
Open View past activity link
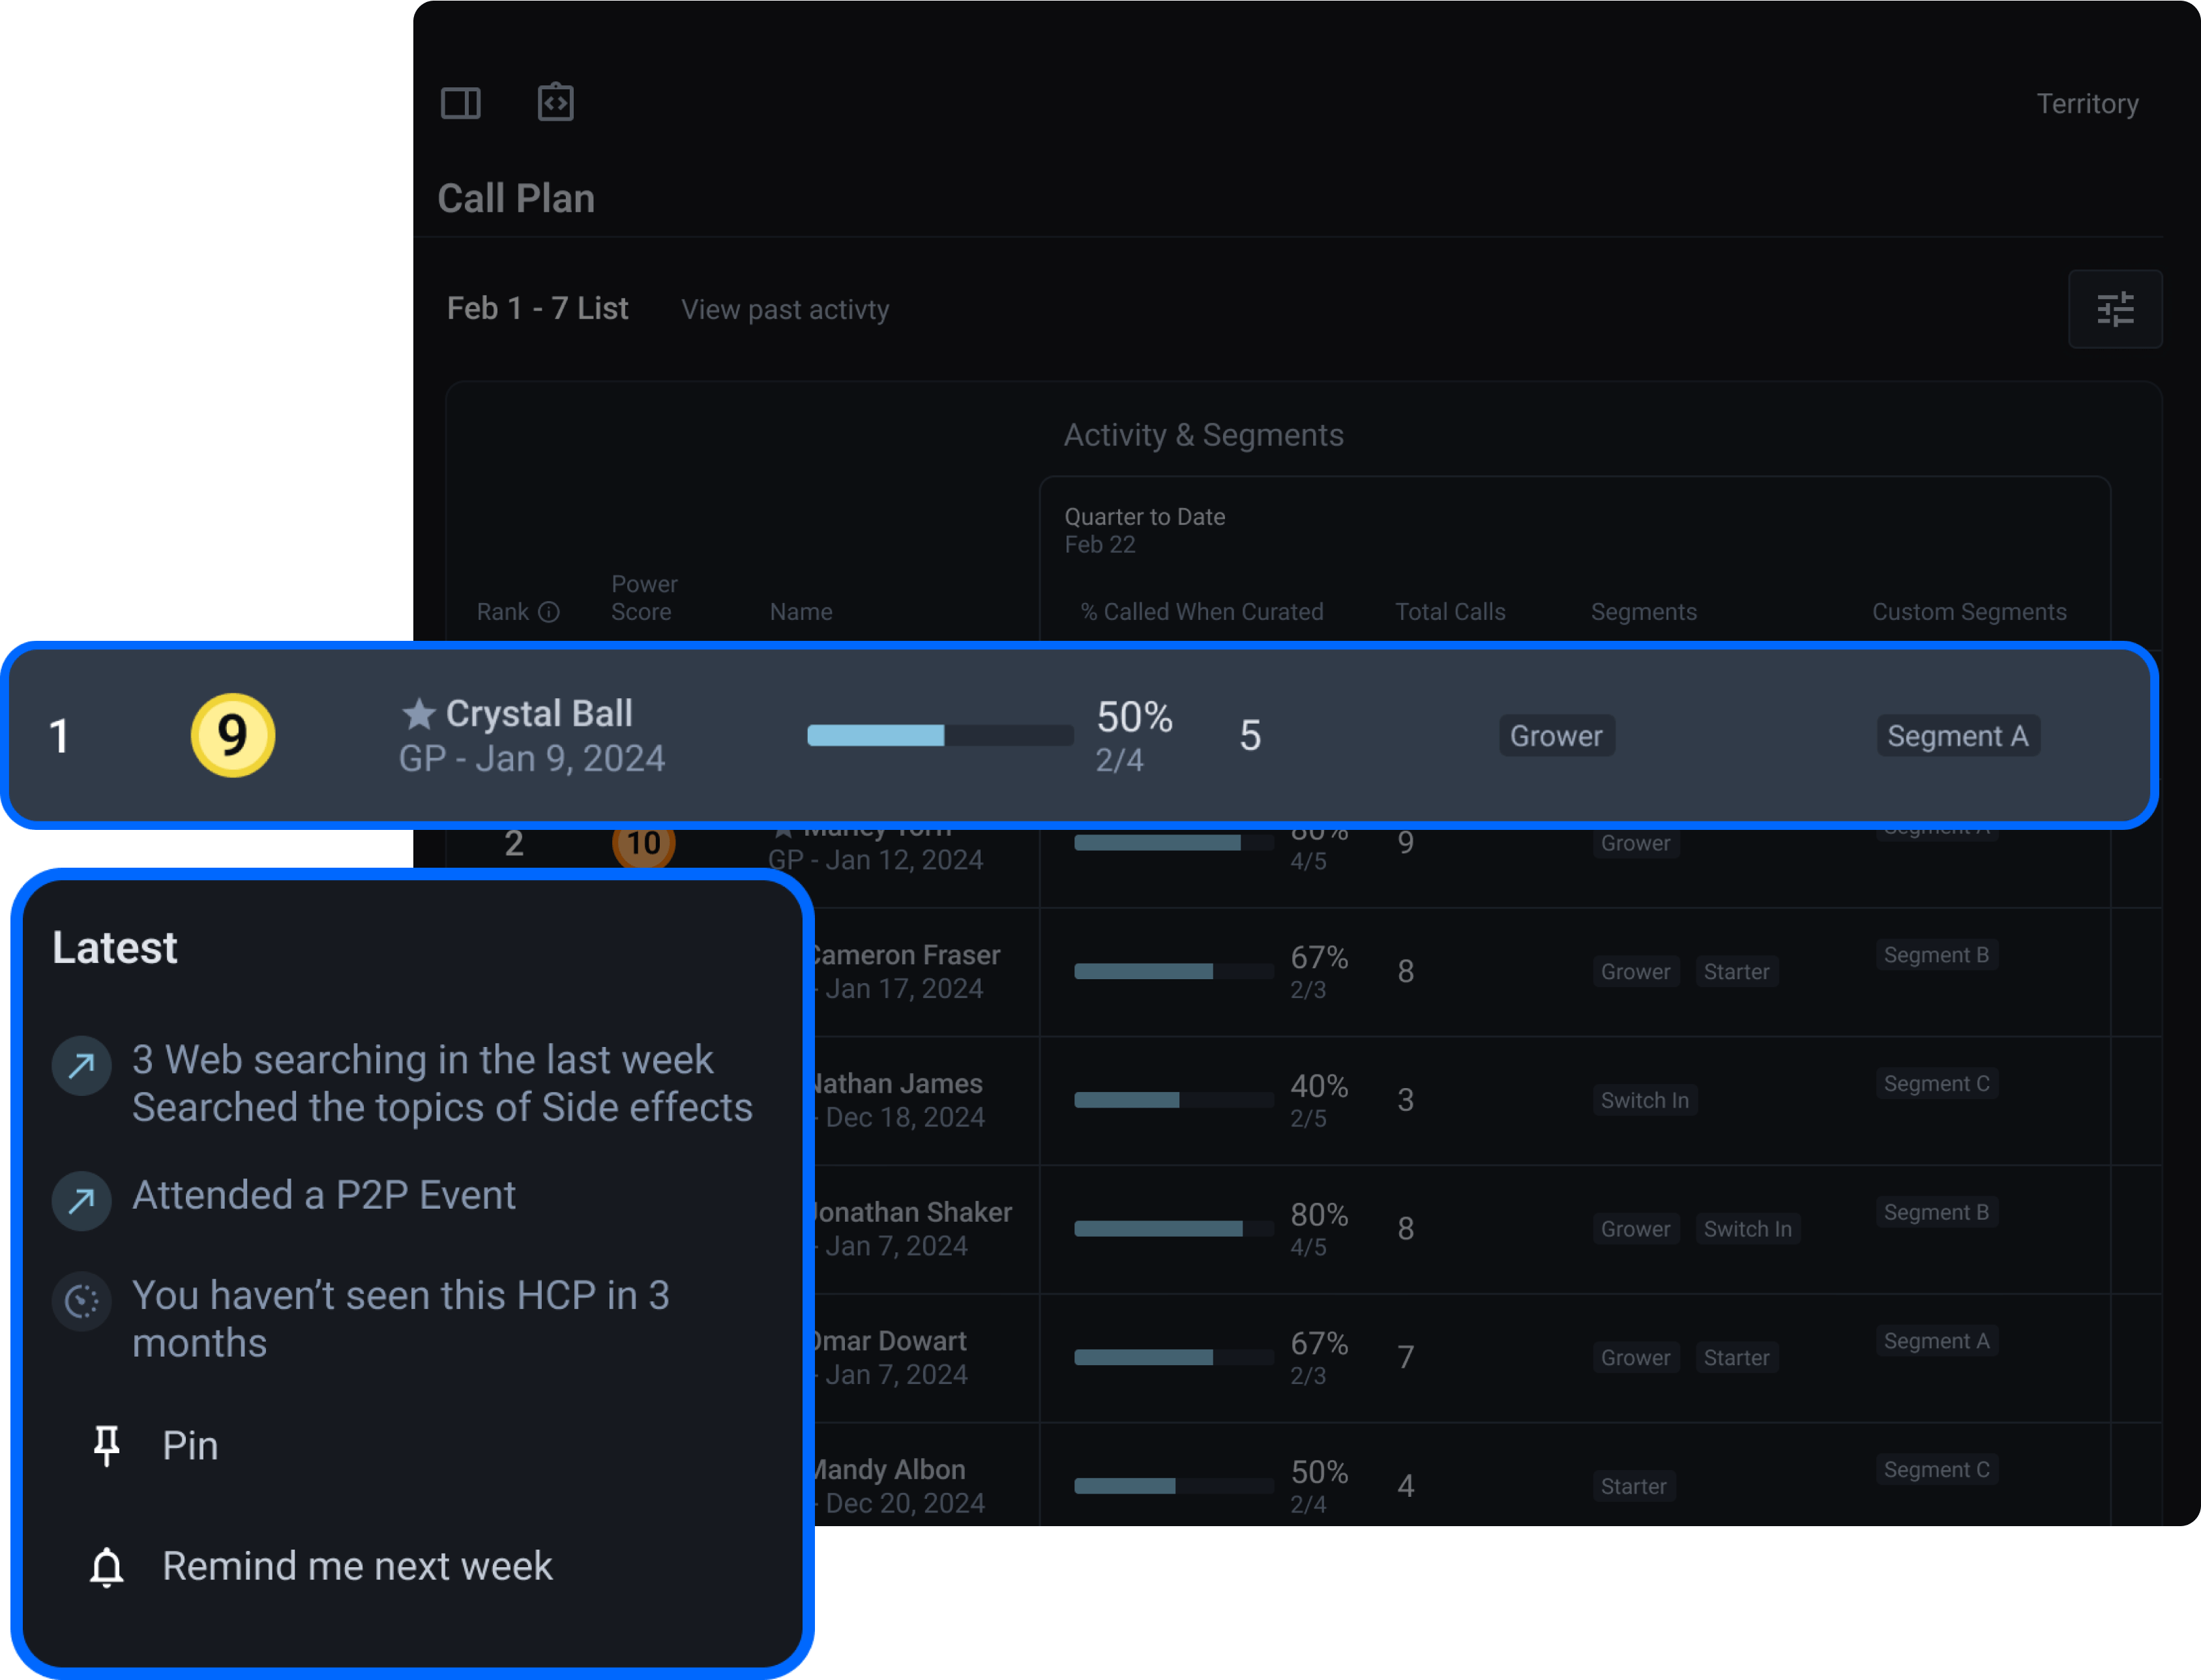point(785,310)
